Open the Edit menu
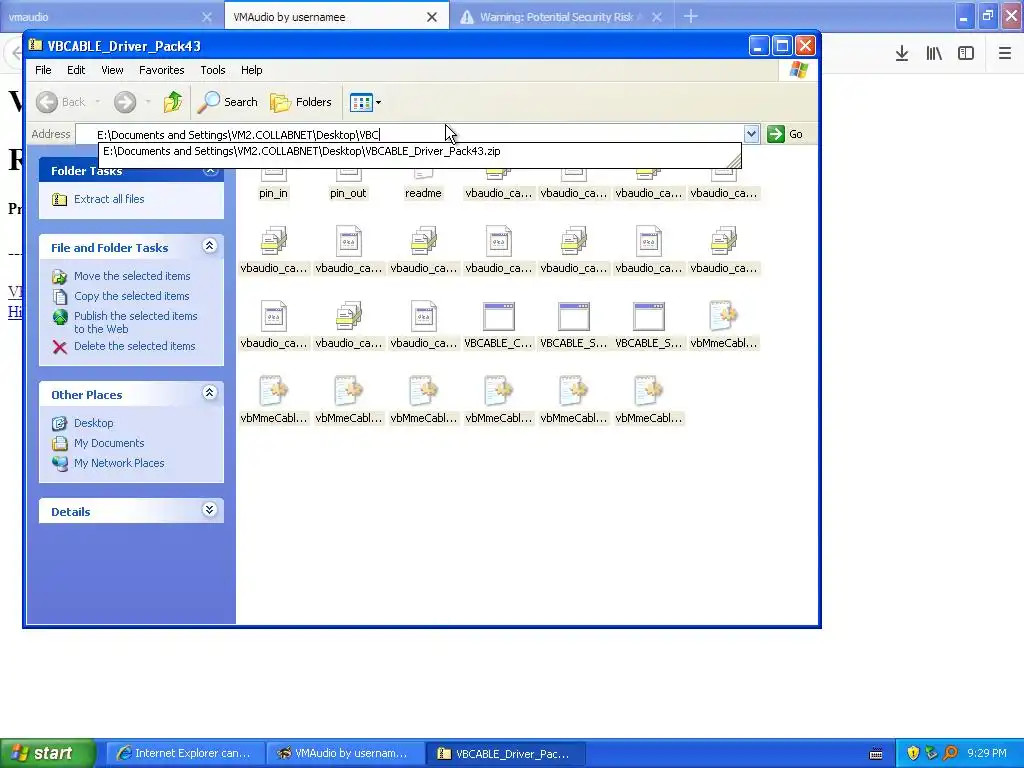Viewport: 1024px width, 768px height. (x=76, y=70)
